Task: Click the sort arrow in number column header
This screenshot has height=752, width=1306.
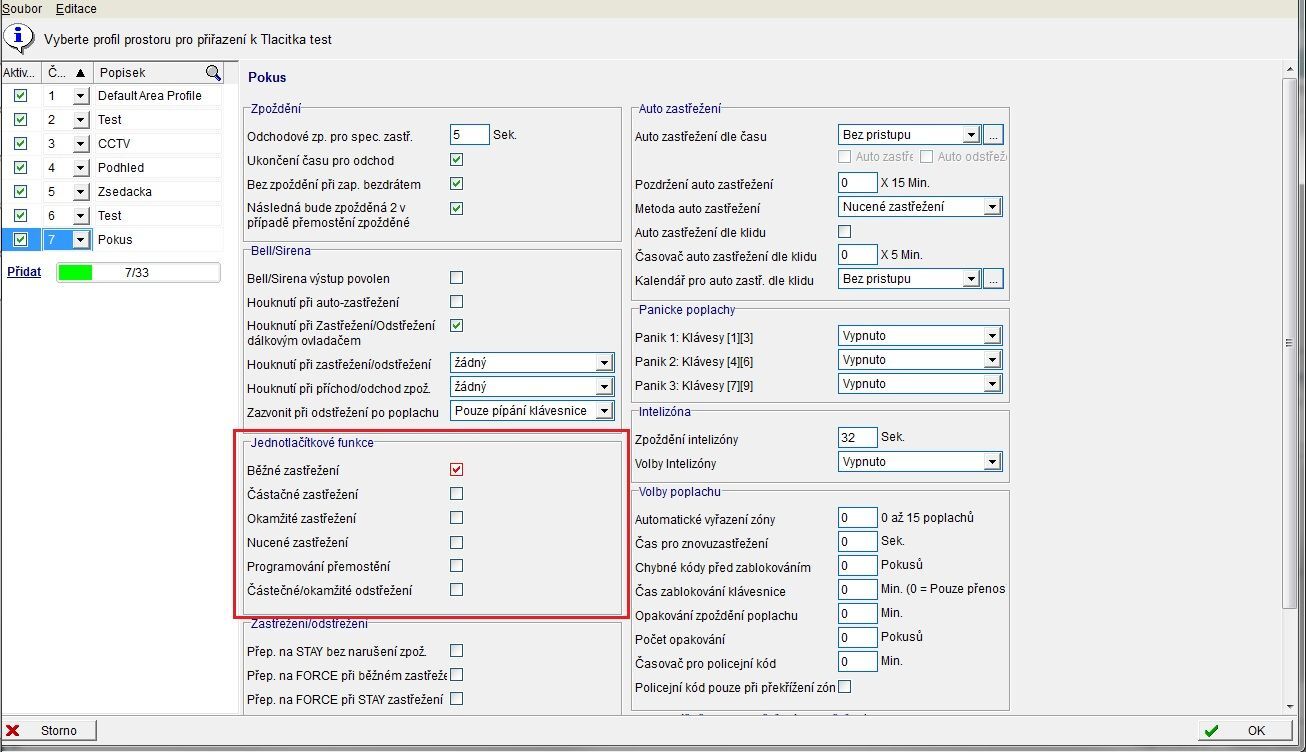Action: click(81, 73)
